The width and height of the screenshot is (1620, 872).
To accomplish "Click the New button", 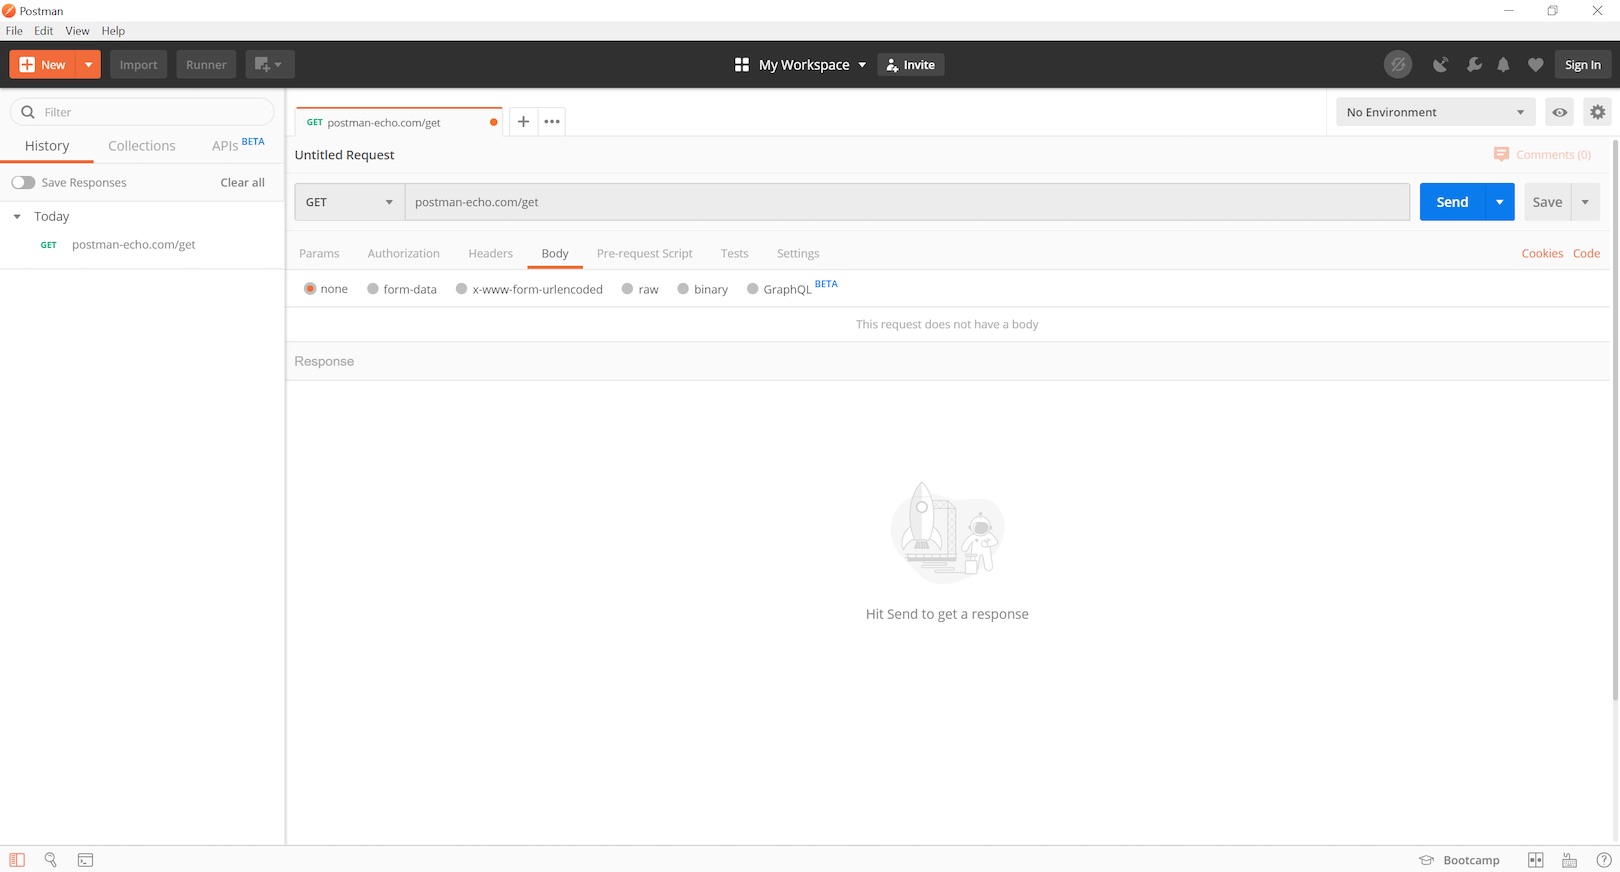I will 43,65.
